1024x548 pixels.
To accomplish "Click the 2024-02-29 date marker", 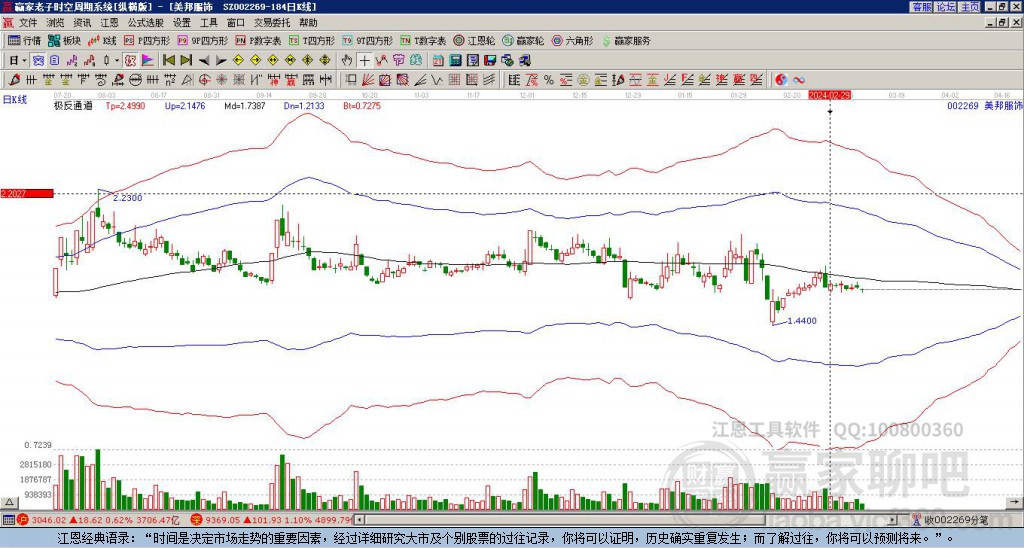I will [829, 95].
